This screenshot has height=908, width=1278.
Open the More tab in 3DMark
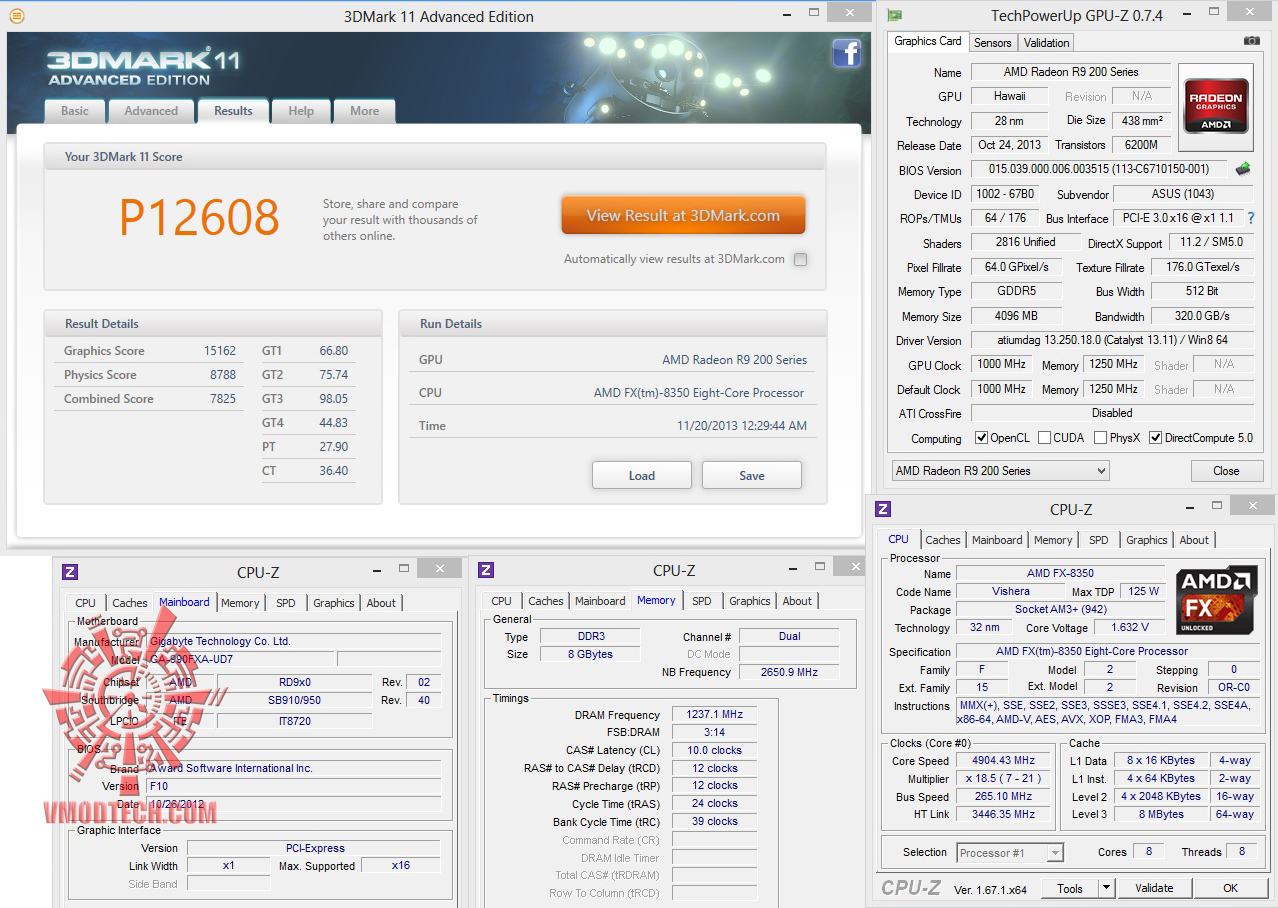pos(364,111)
